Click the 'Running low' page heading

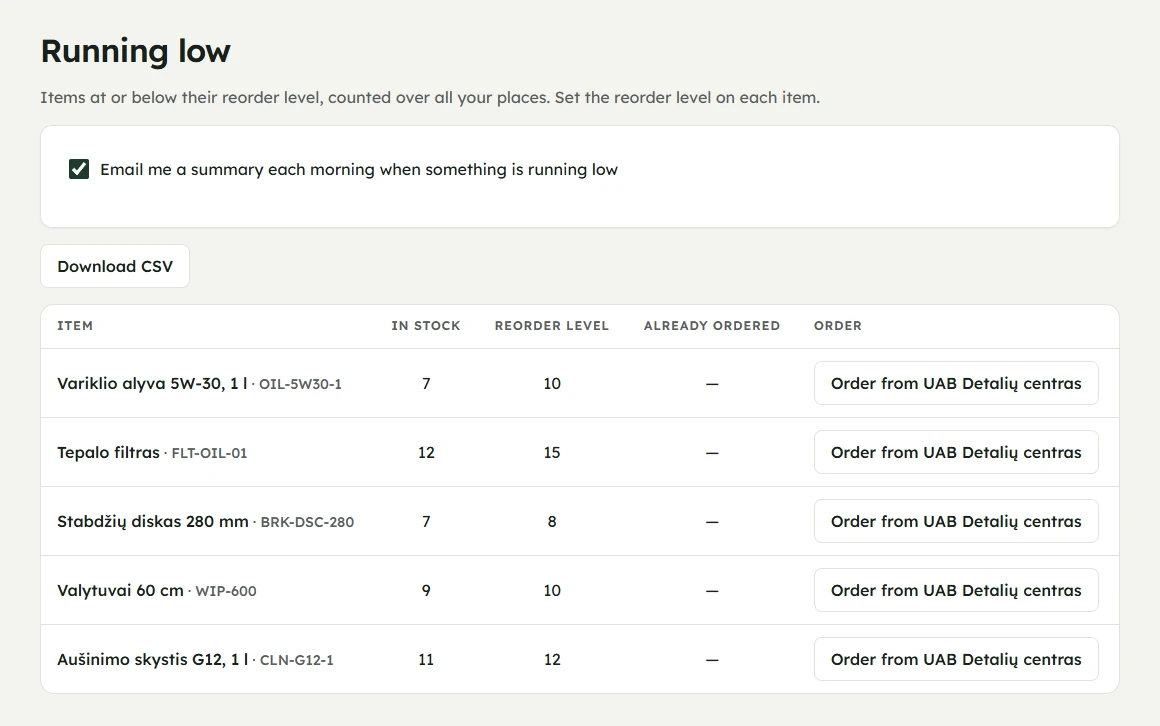135,51
